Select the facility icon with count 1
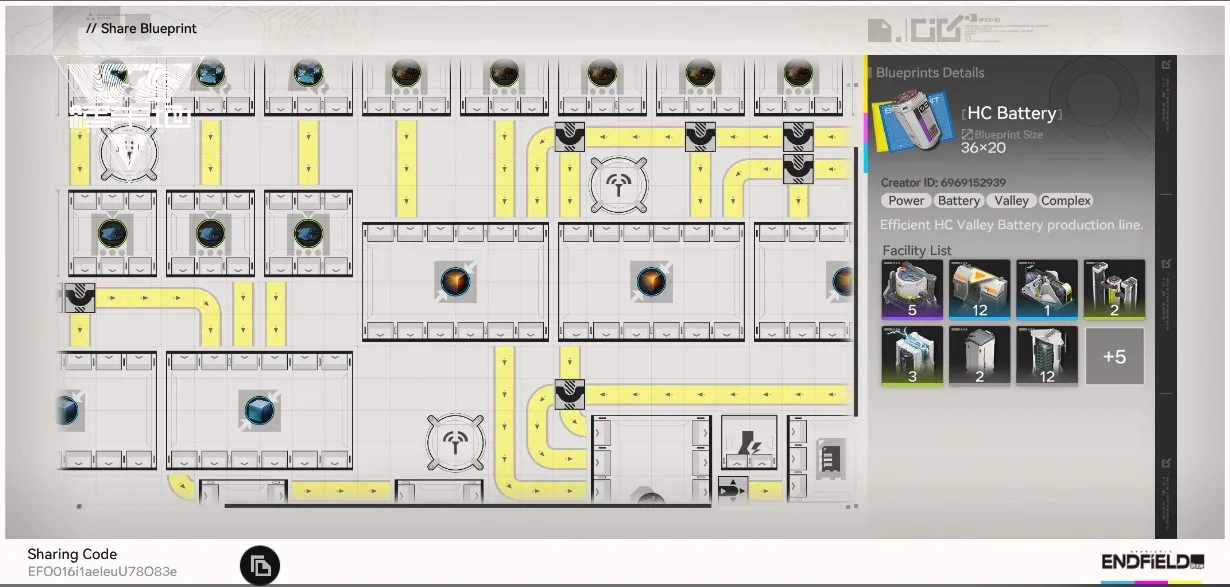The height and width of the screenshot is (587, 1230). [x=1047, y=290]
